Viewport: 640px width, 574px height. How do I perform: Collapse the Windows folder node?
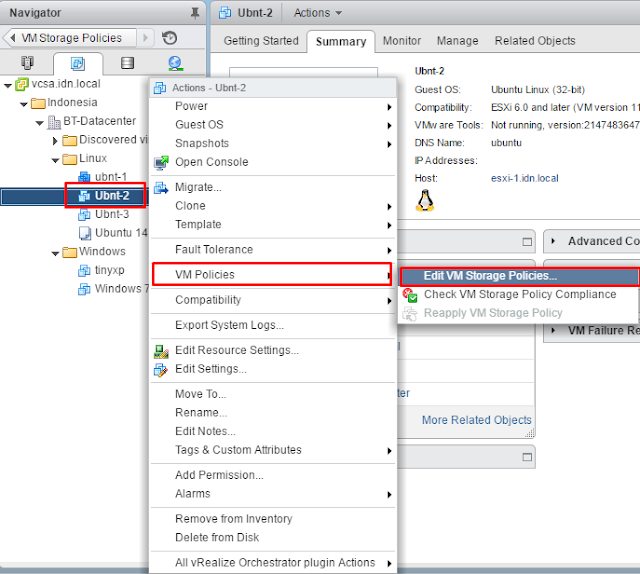point(56,254)
